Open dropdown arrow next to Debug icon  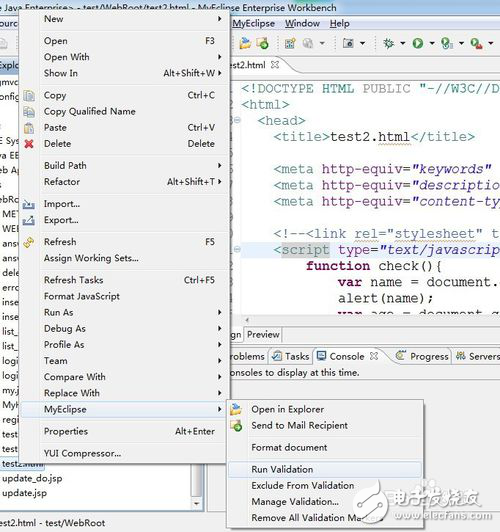pos(403,43)
